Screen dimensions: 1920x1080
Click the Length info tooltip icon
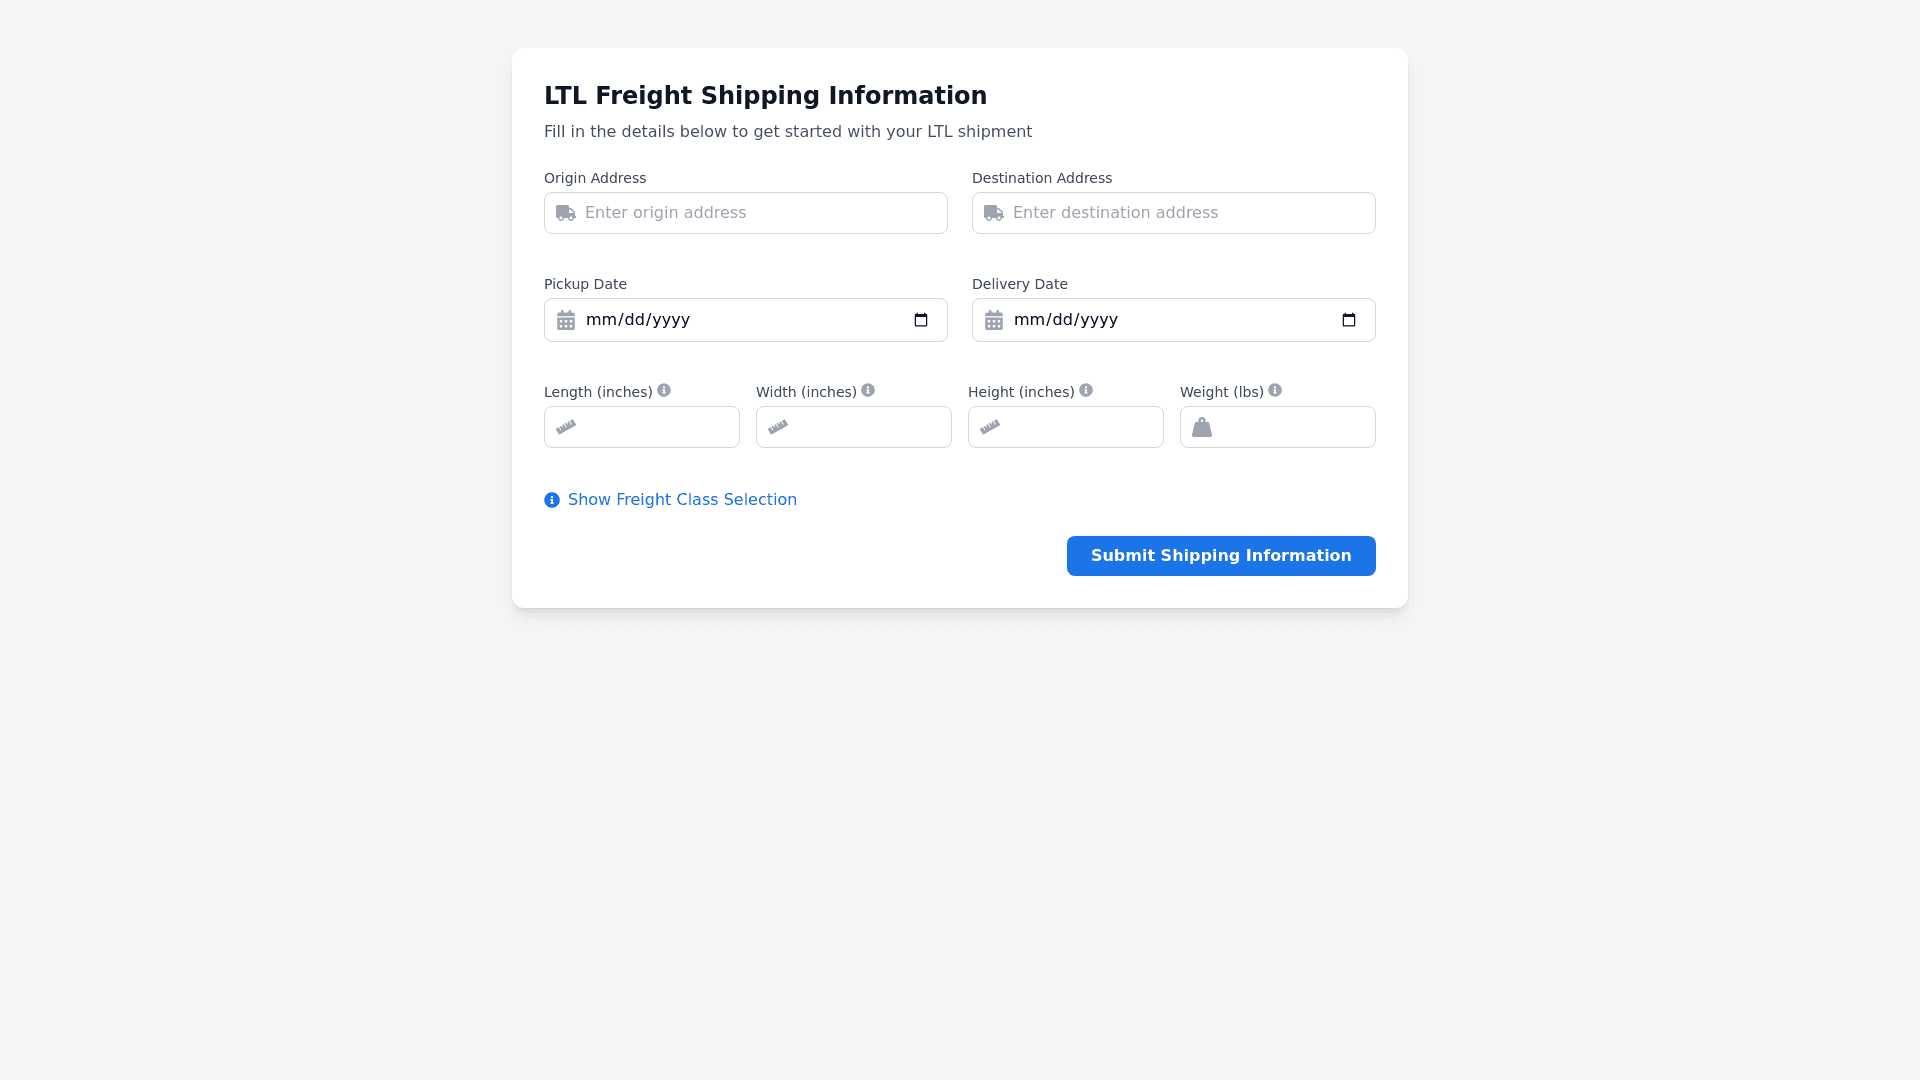tap(664, 391)
